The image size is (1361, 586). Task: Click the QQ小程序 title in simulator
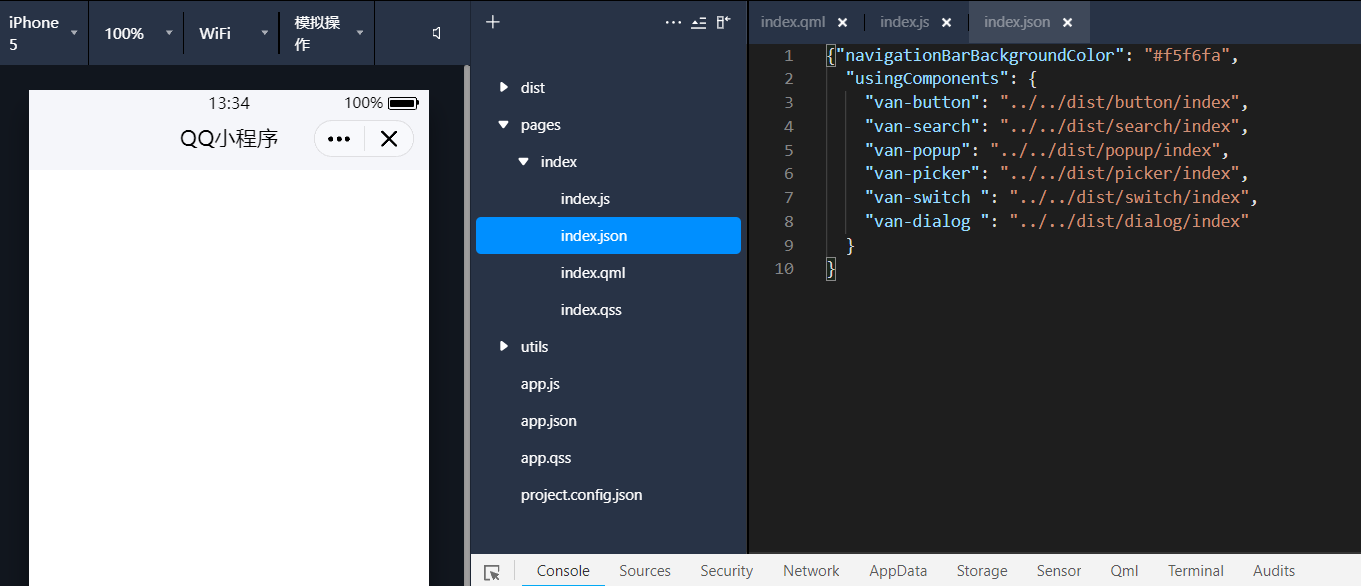tap(229, 139)
